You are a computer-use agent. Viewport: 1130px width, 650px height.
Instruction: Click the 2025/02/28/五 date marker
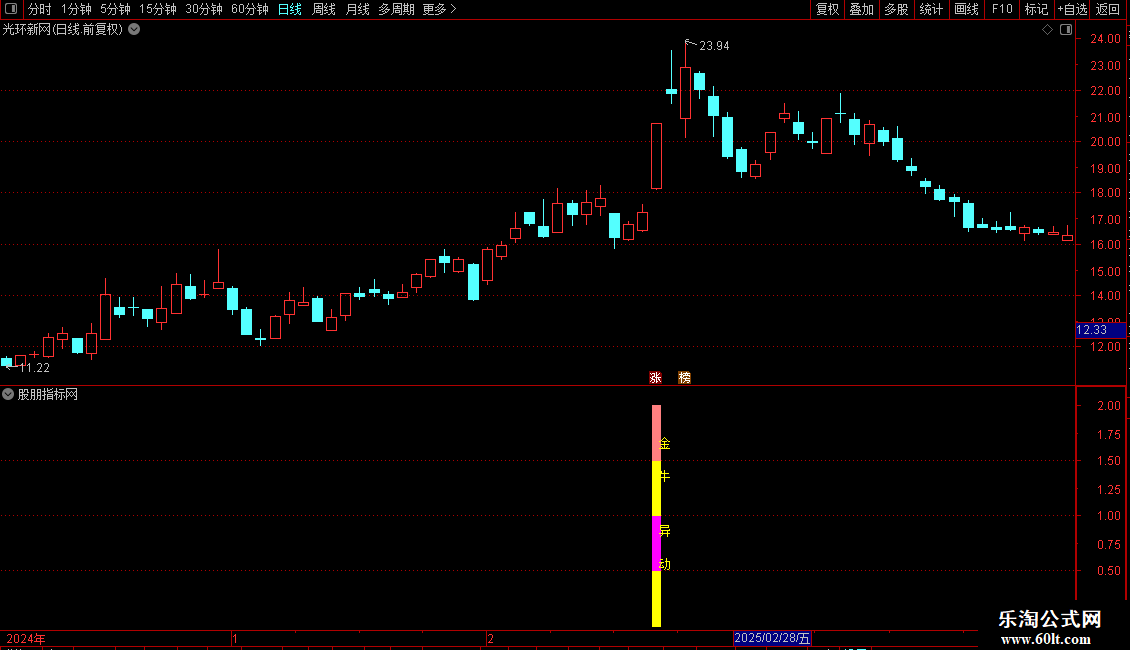(x=773, y=638)
